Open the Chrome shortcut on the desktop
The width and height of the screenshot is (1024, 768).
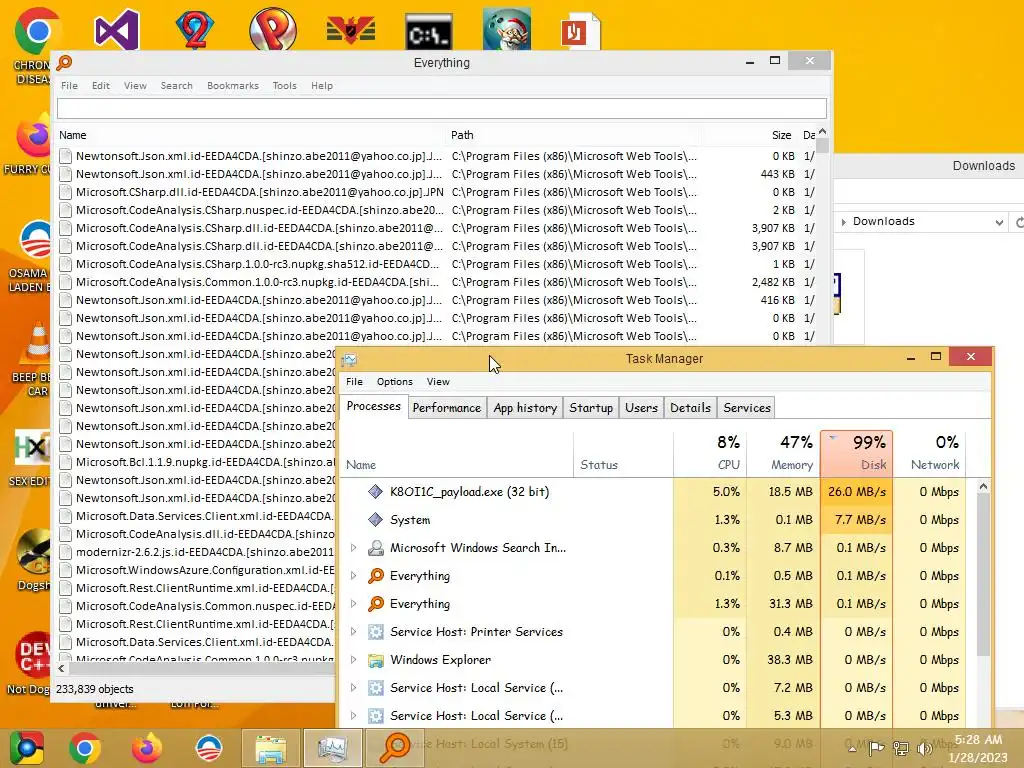37,31
